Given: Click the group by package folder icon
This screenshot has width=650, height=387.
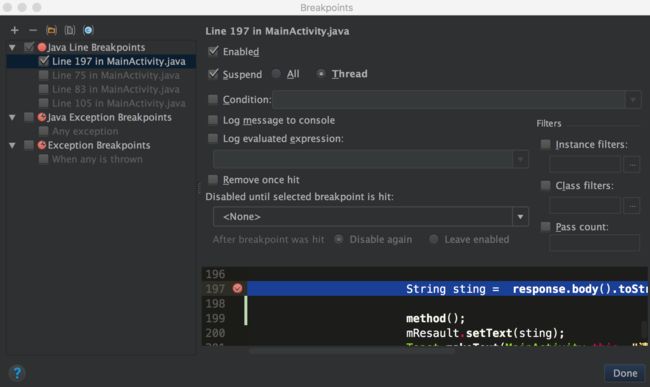Looking at the screenshot, I should tap(51, 30).
